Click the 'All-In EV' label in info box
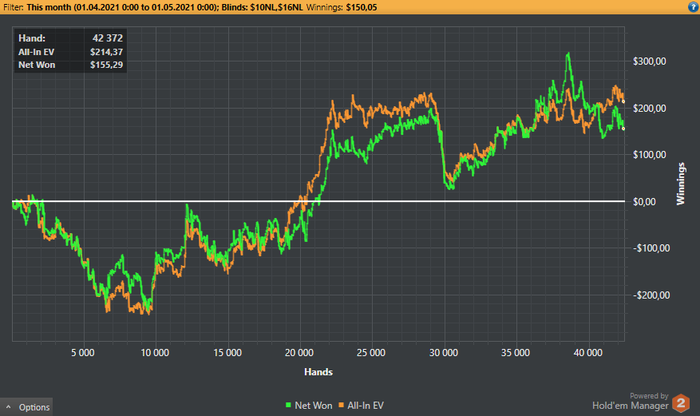 pos(36,52)
